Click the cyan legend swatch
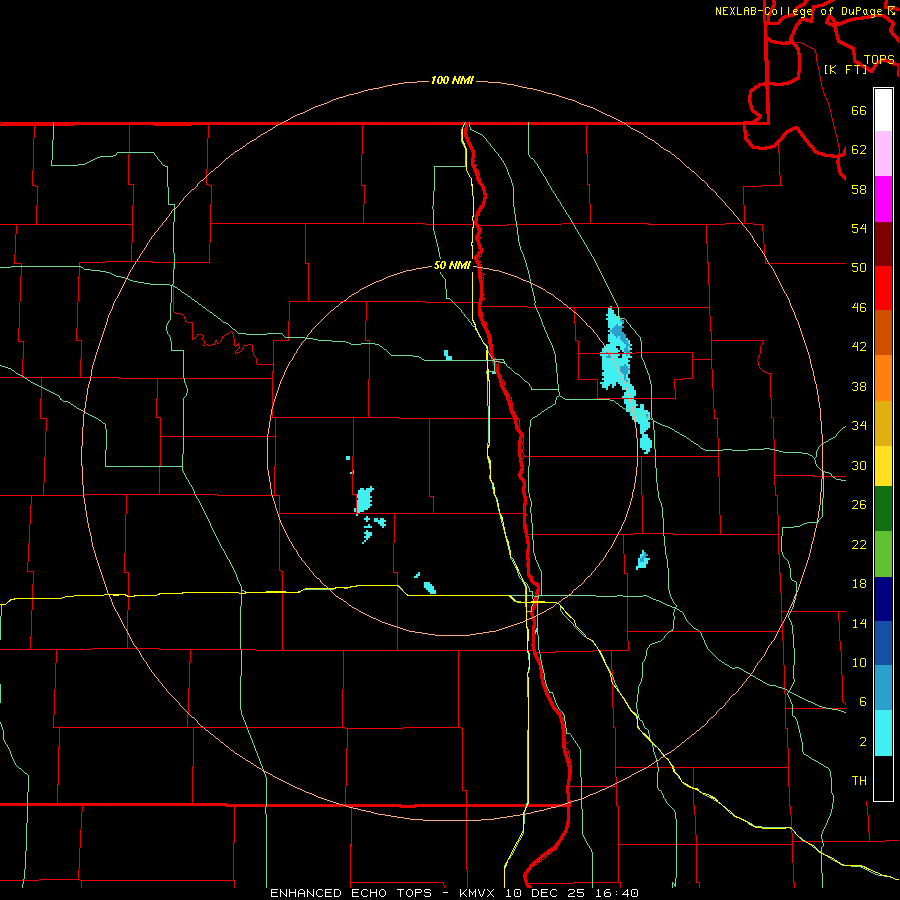 883,733
